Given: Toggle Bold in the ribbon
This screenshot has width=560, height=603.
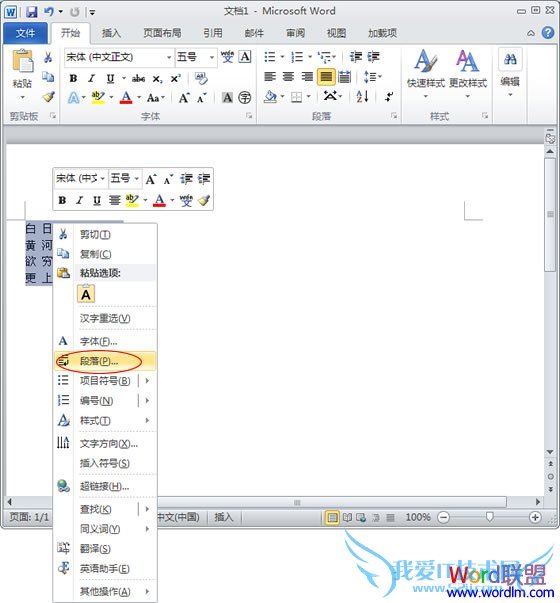Looking at the screenshot, I should pyautogui.click(x=73, y=79).
